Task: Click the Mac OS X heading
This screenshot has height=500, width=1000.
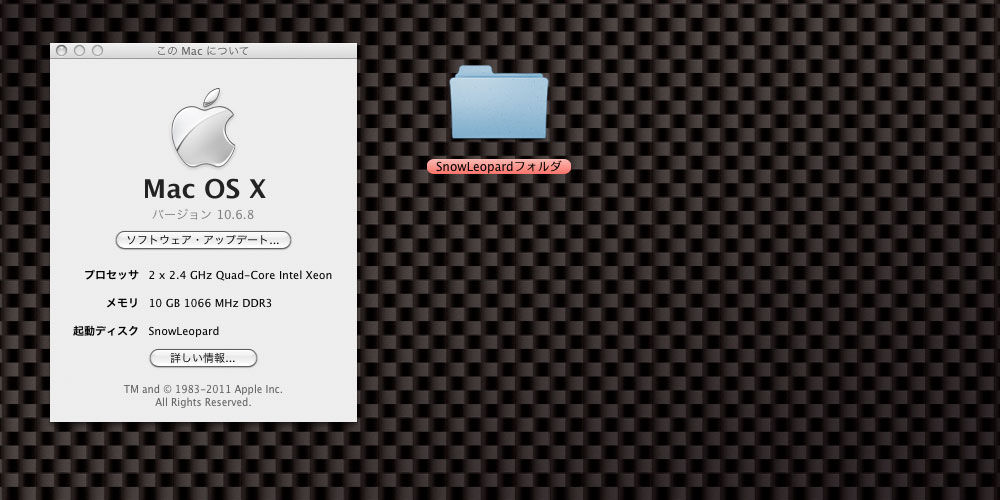Action: 204,189
